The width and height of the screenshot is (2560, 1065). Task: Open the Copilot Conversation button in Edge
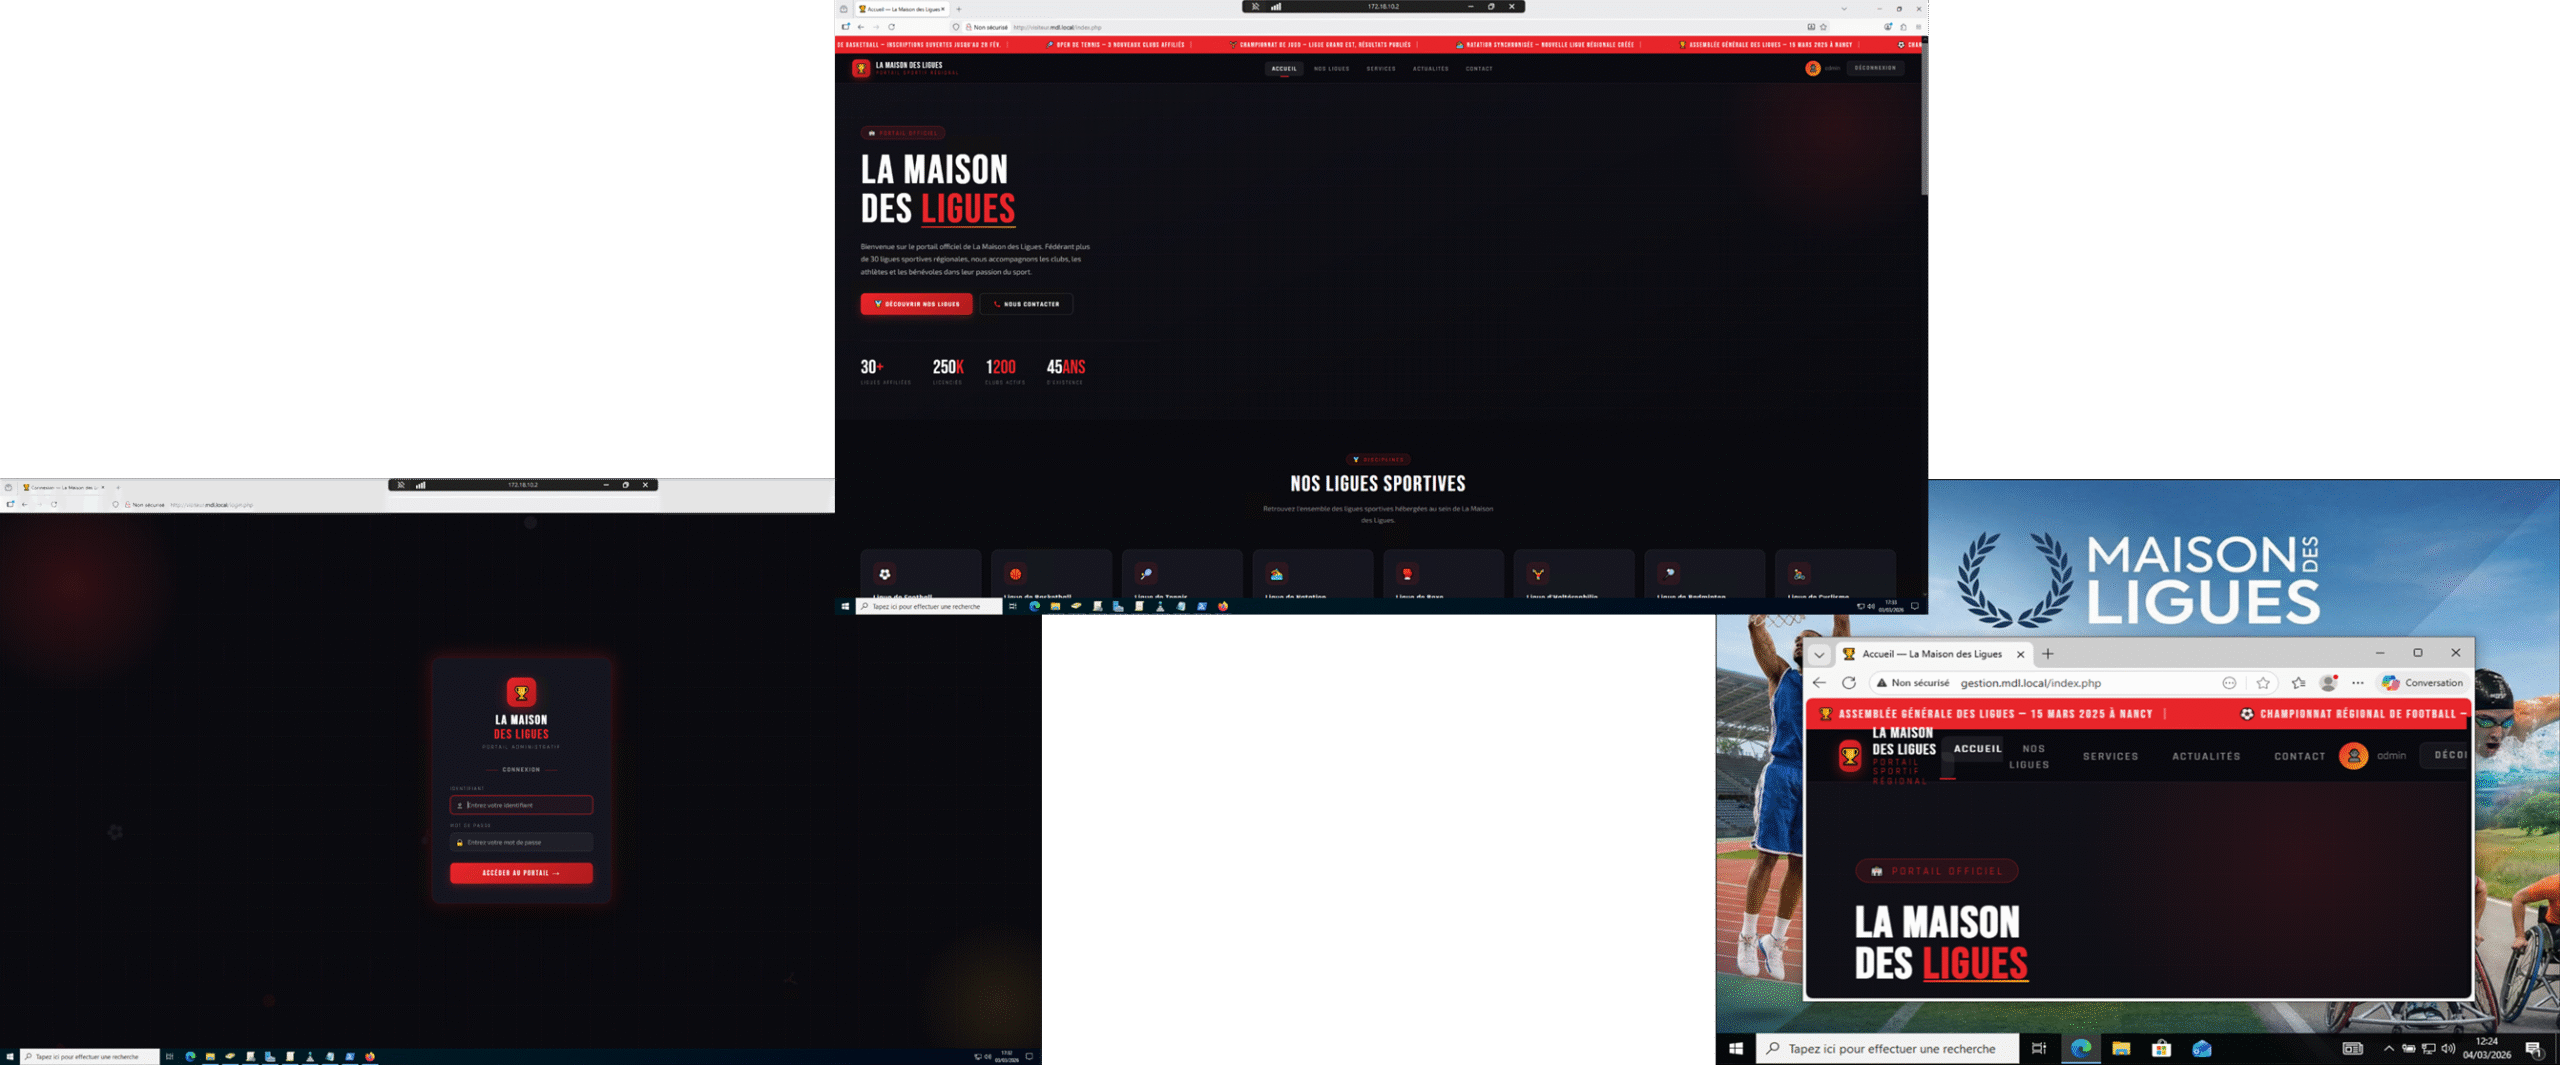[x=2421, y=683]
